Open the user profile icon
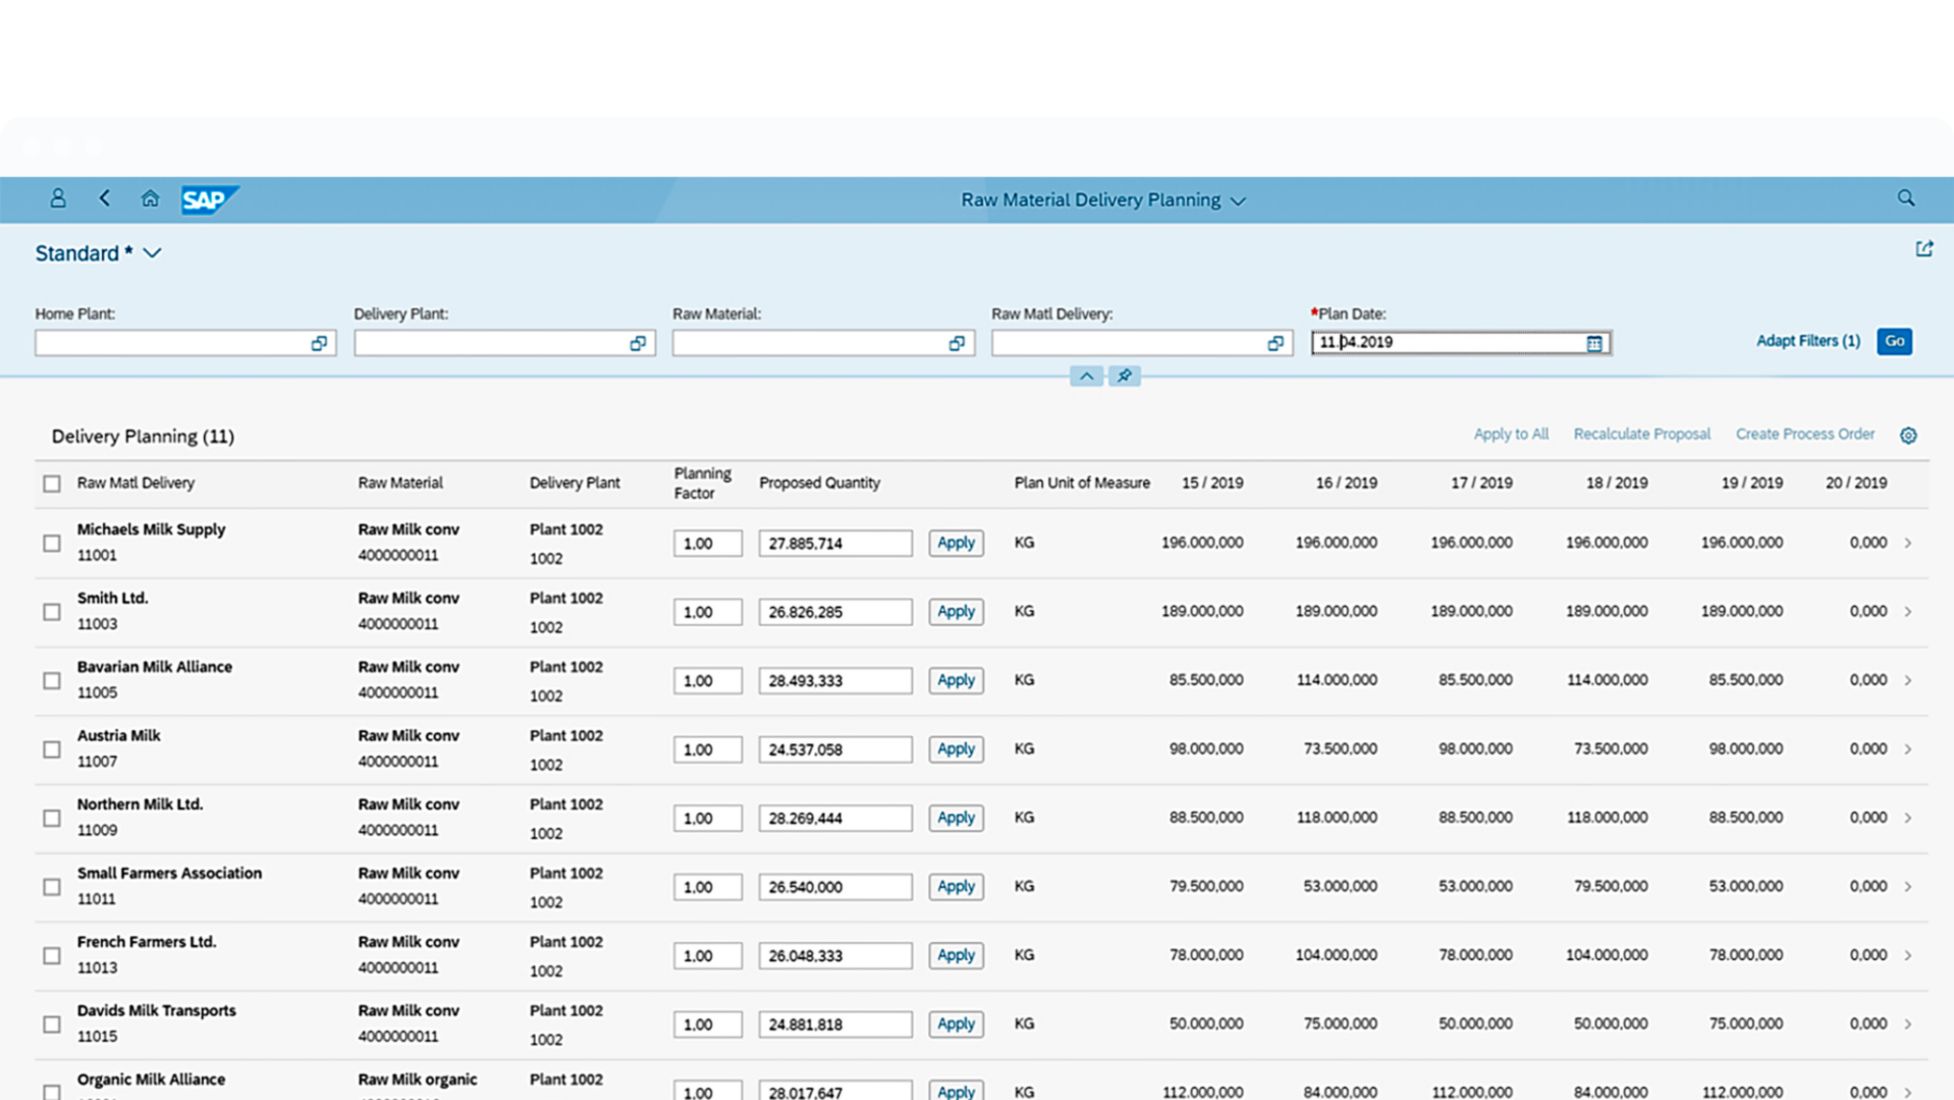 (58, 198)
